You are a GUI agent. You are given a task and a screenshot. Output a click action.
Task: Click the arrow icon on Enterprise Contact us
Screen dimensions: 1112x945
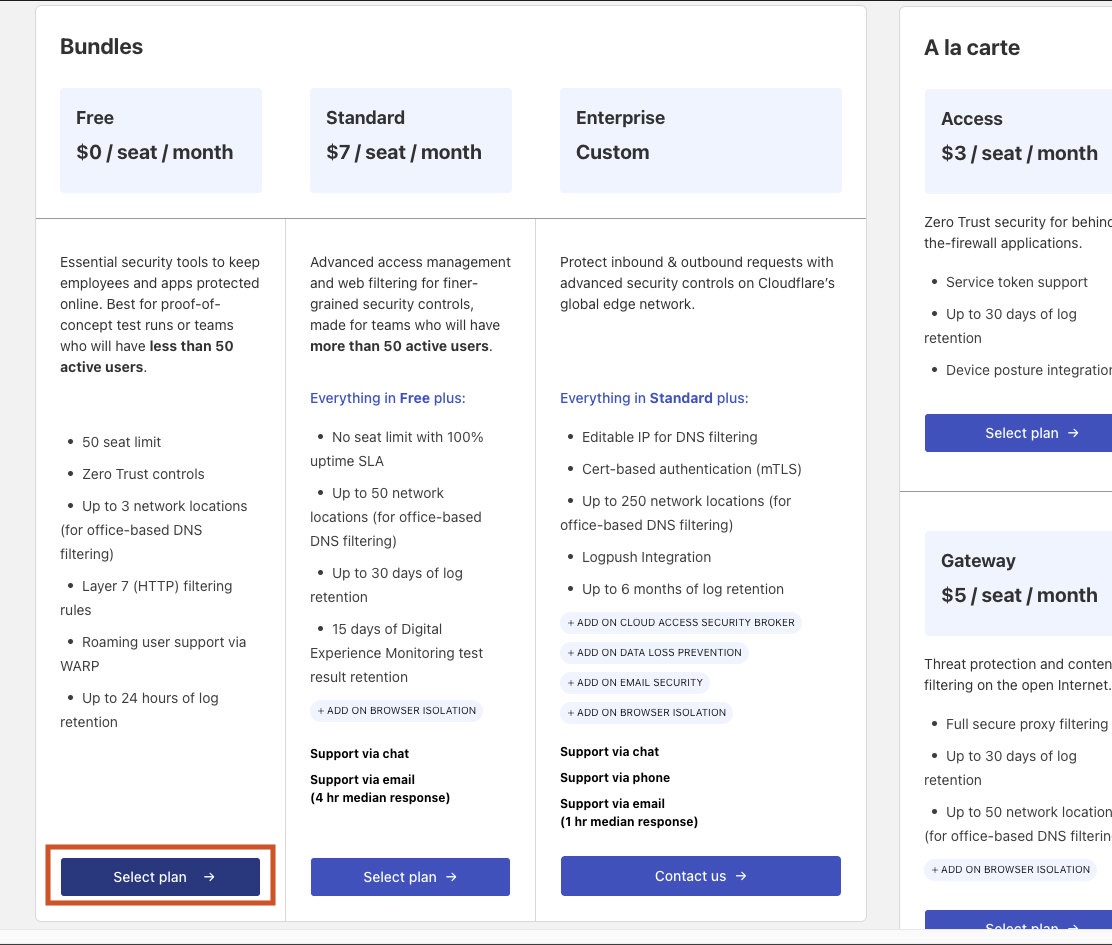pyautogui.click(x=741, y=876)
